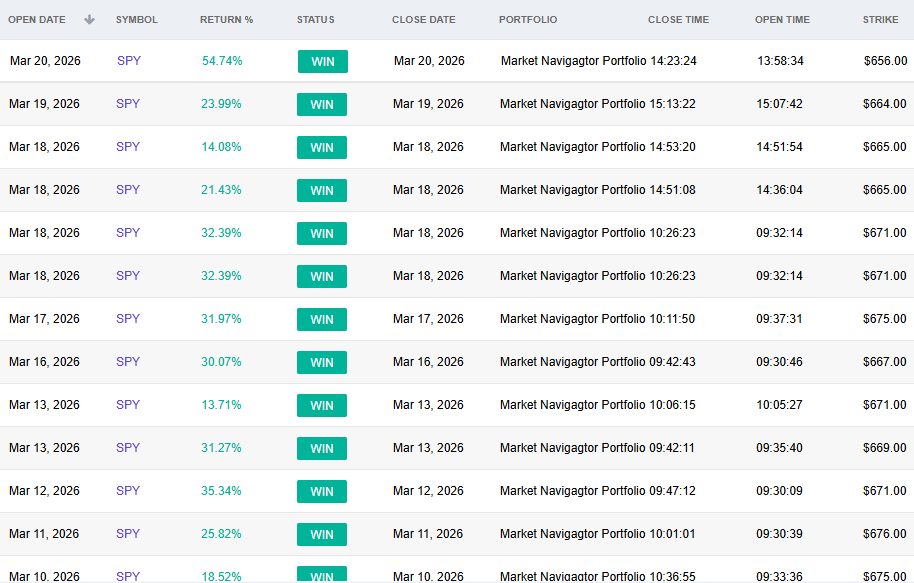This screenshot has width=914, height=583.
Task: Click the 23.99% return value
Action: (221, 104)
